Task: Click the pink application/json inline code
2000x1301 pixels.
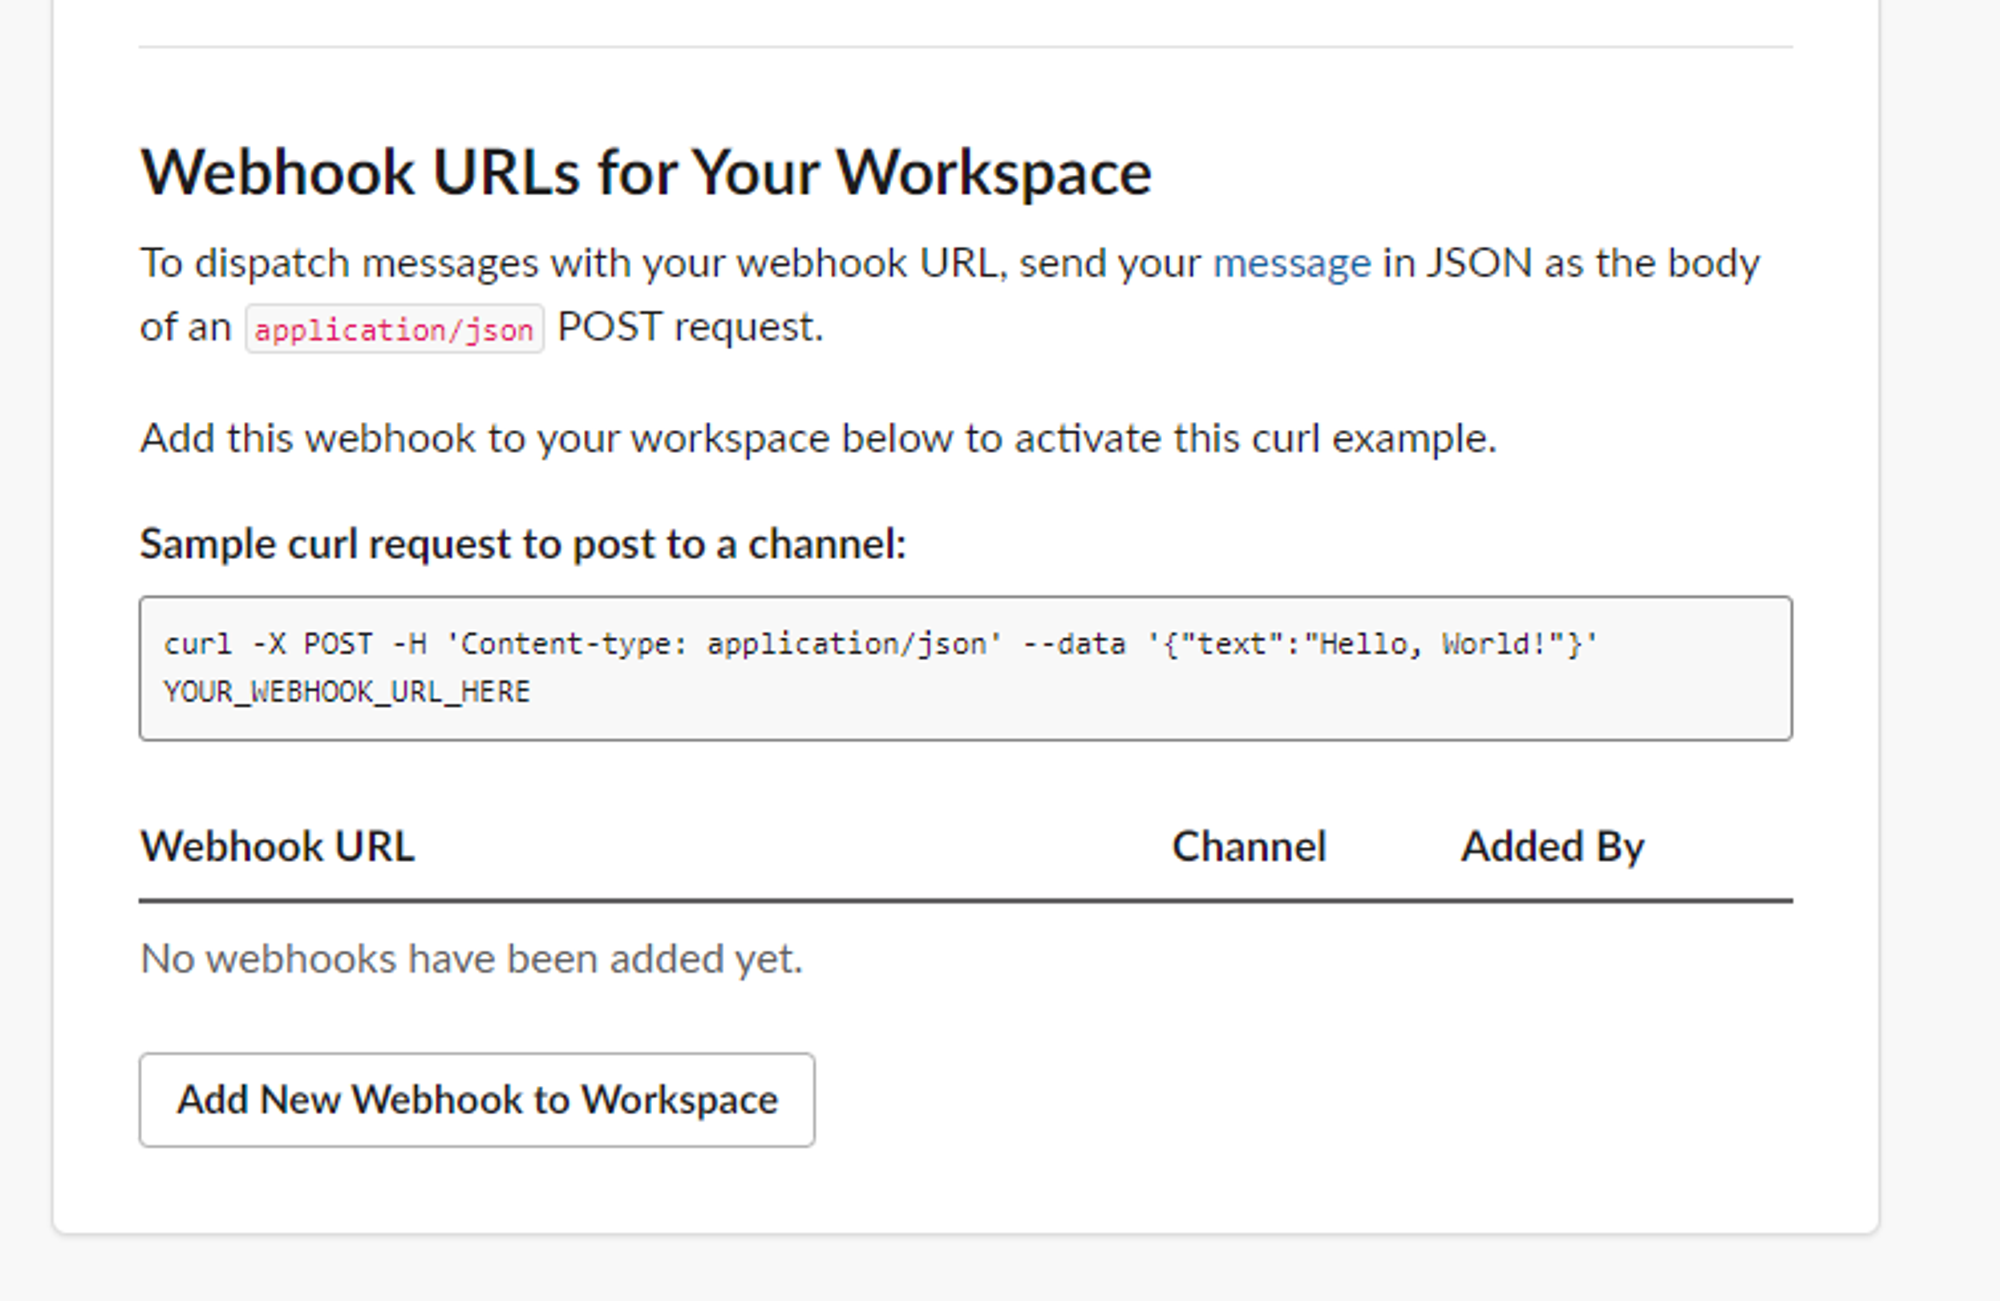Action: 394,330
